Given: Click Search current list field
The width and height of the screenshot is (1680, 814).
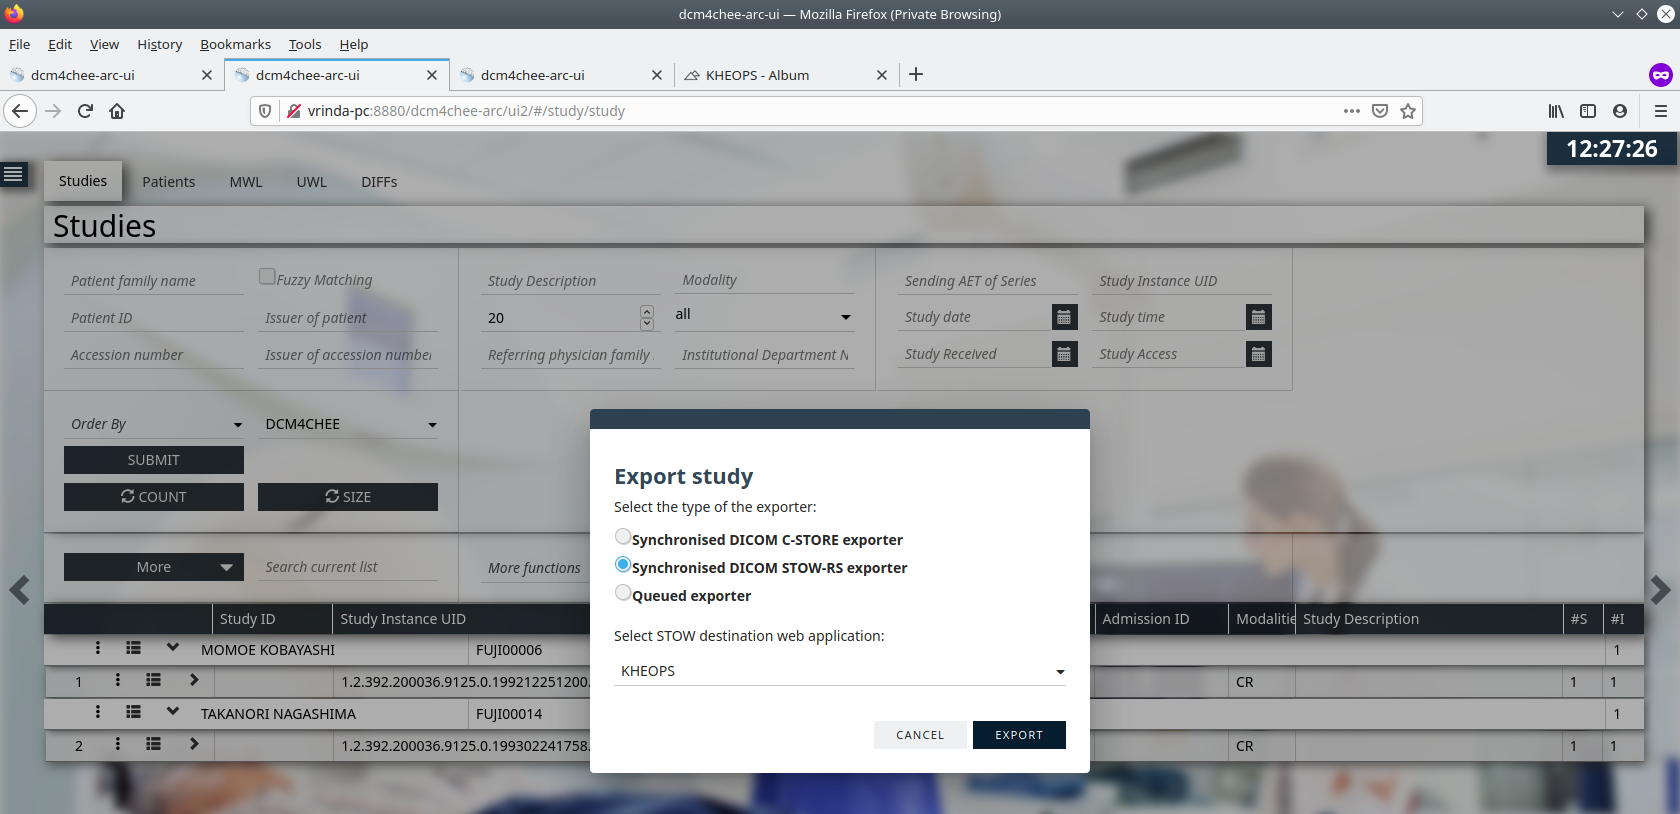Looking at the screenshot, I should click(x=348, y=567).
